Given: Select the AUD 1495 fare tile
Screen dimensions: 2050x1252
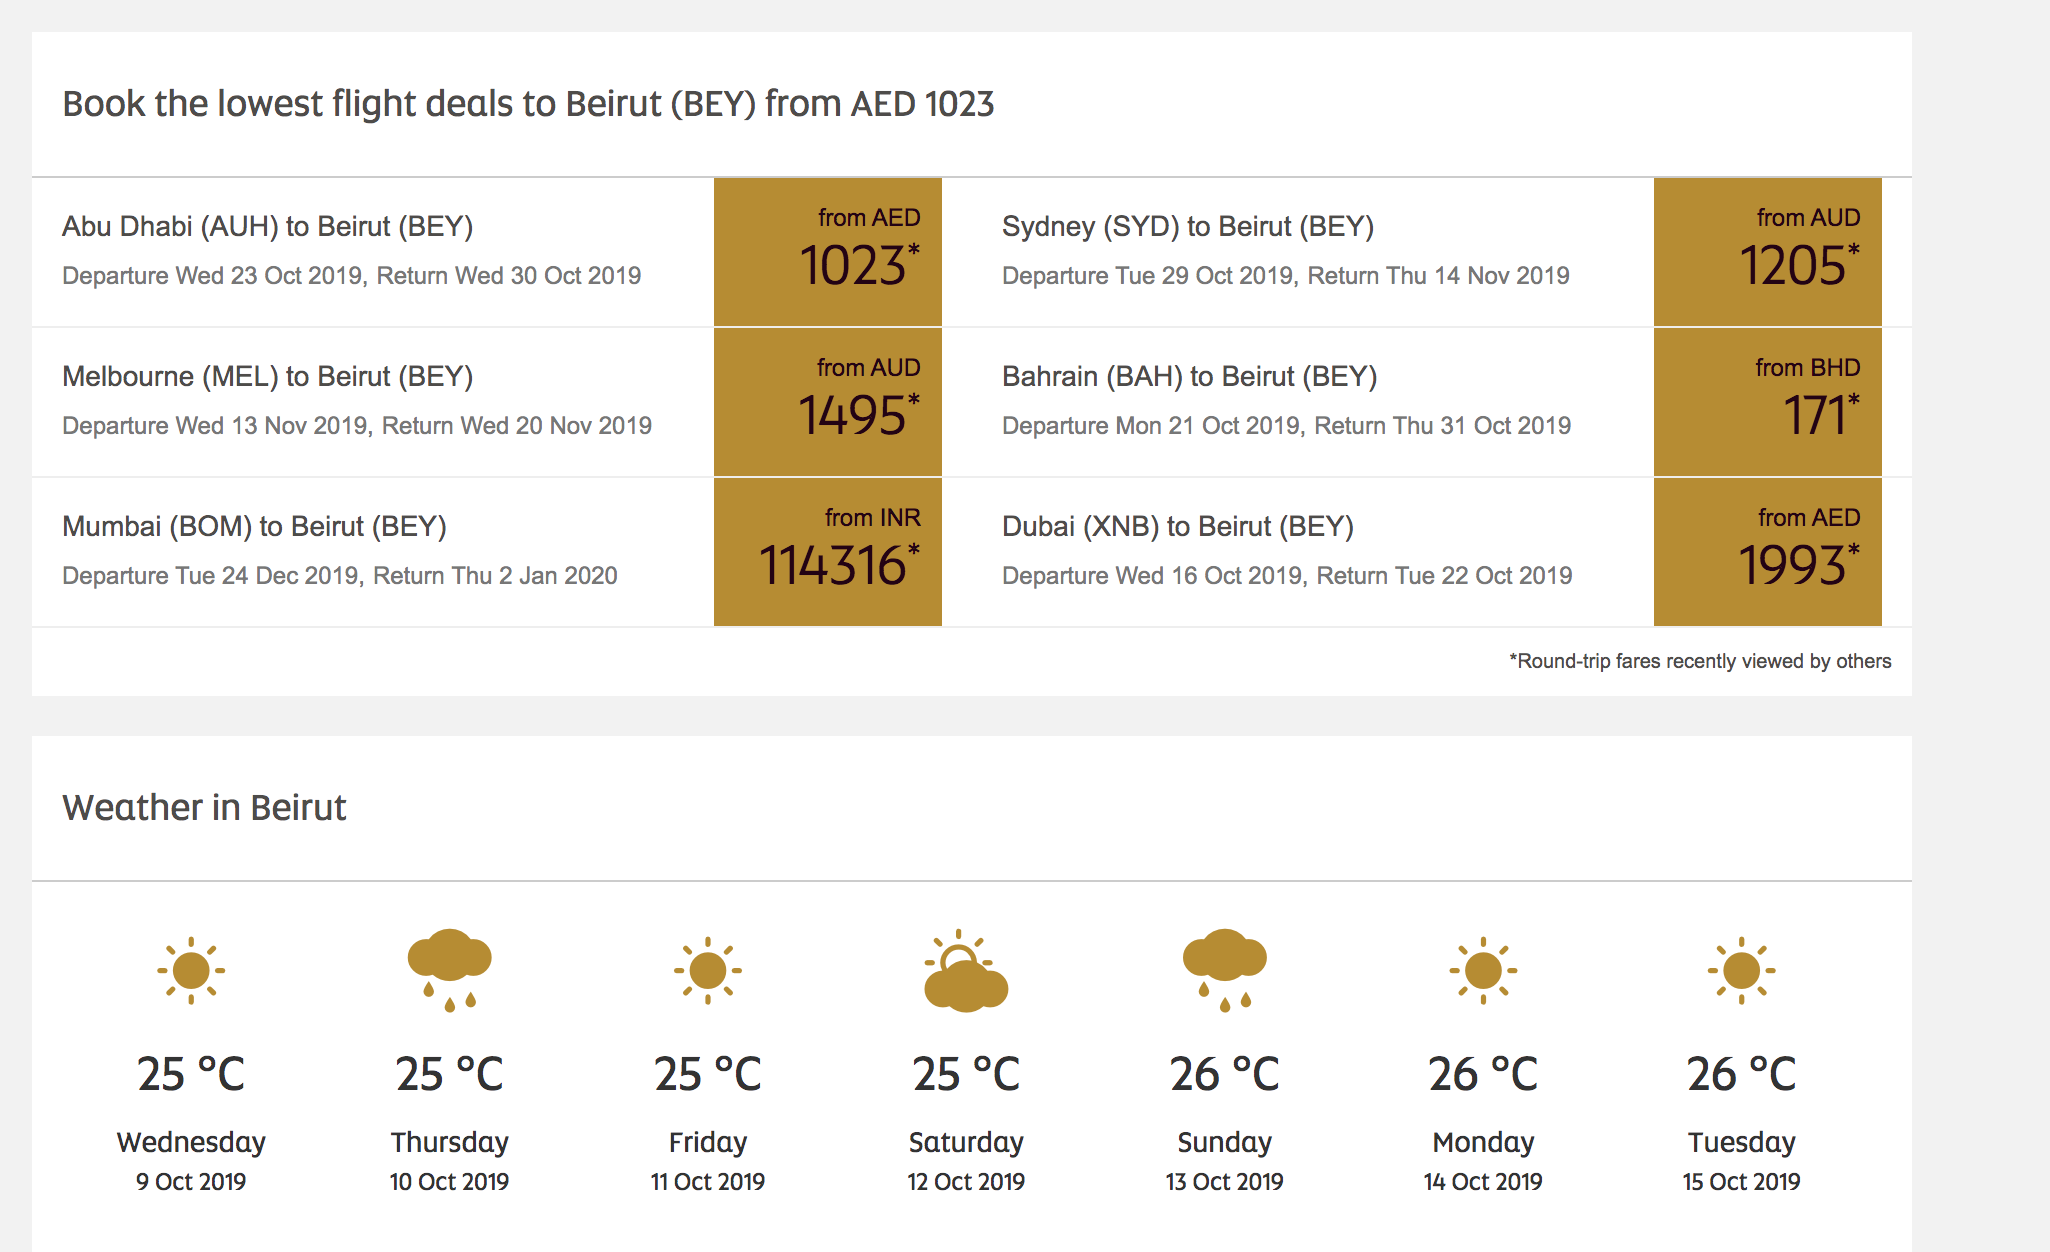Looking at the screenshot, I should (x=828, y=402).
